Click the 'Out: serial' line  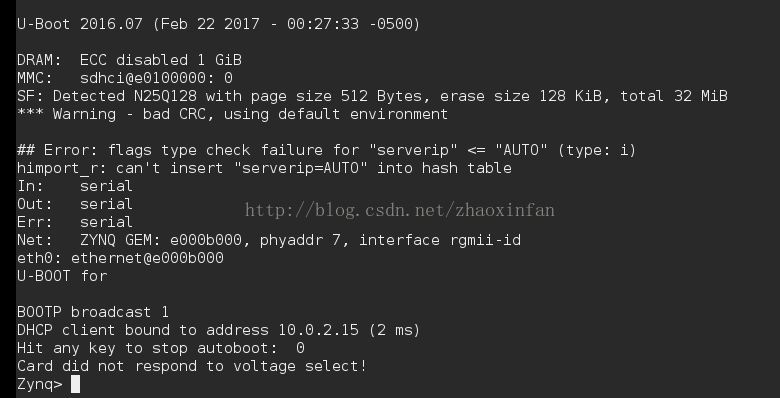tap(75, 204)
